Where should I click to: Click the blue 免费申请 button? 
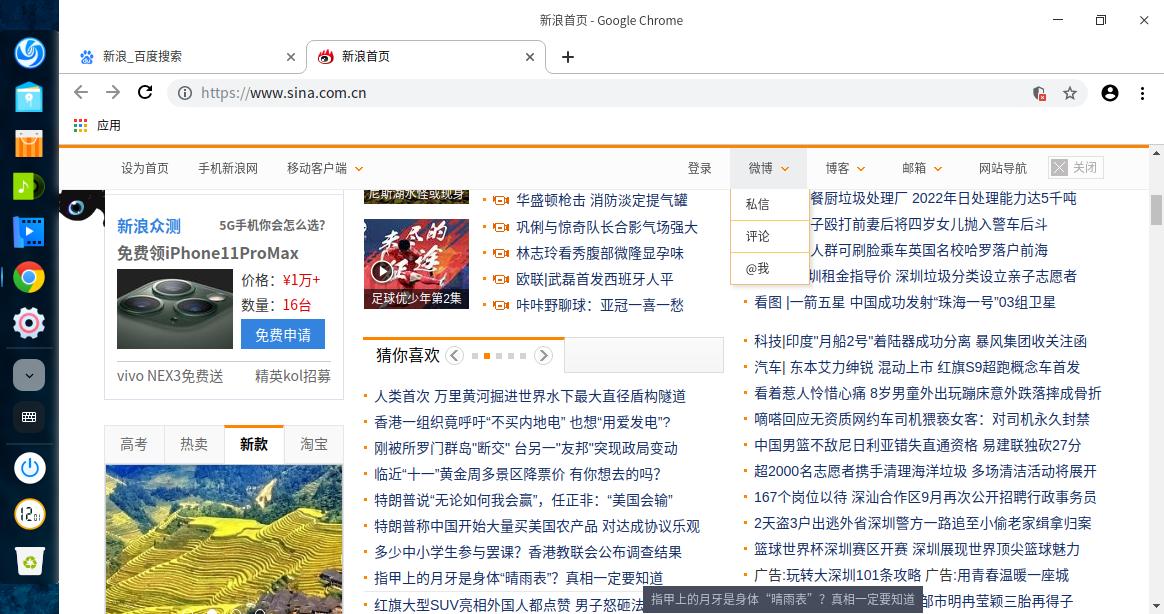pyautogui.click(x=283, y=334)
